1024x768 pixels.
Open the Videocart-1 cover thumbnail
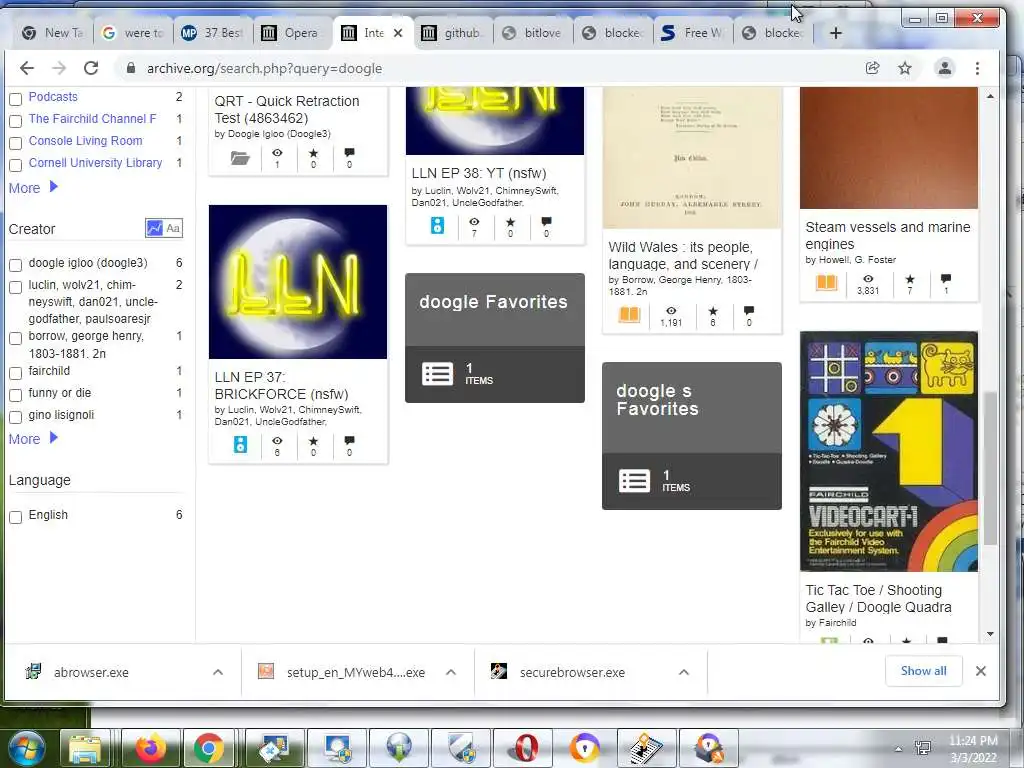pyautogui.click(x=889, y=451)
